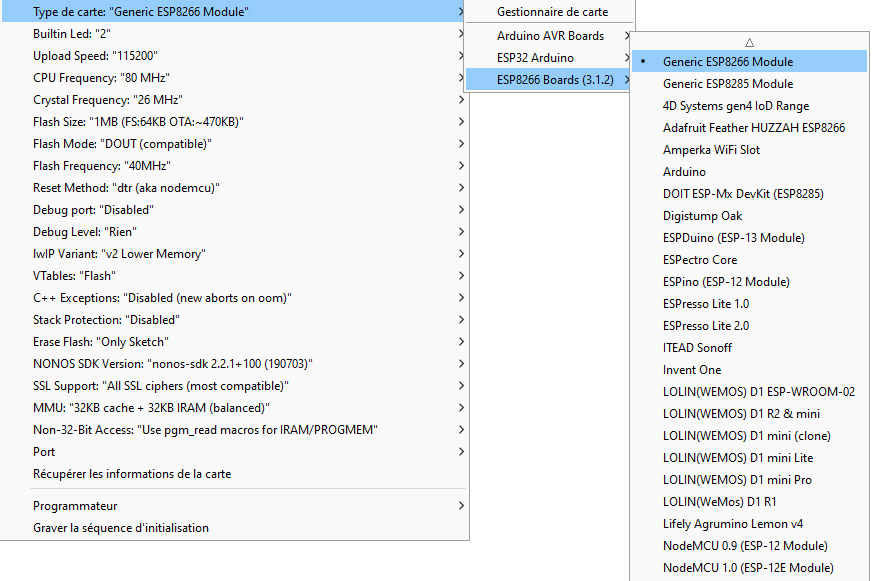Screen dimensions: 874x581
Task: Choose LOLIN(WEMOS) D1 mini (clone) board
Action: pos(749,436)
